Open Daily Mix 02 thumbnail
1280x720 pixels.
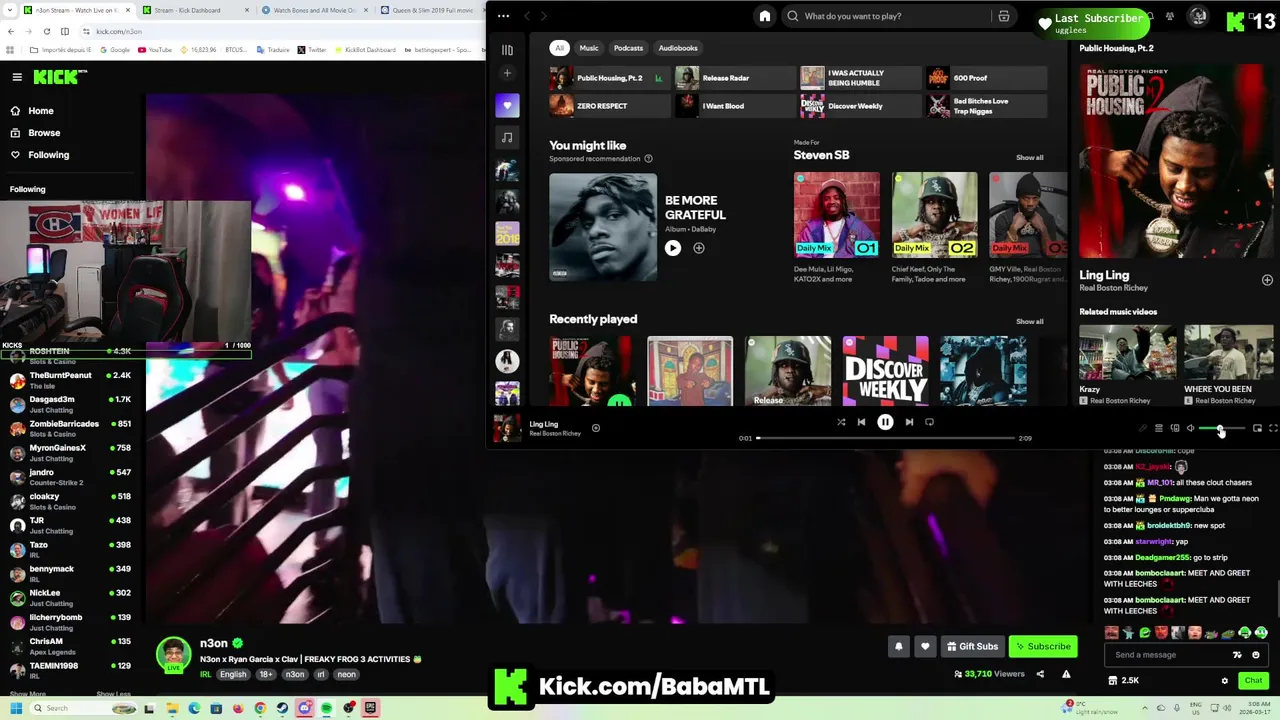(x=934, y=214)
